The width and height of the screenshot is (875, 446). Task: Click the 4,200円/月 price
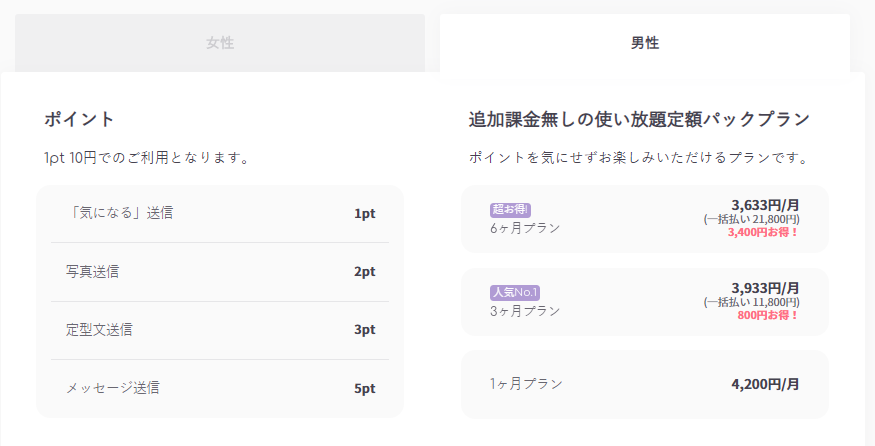765,384
